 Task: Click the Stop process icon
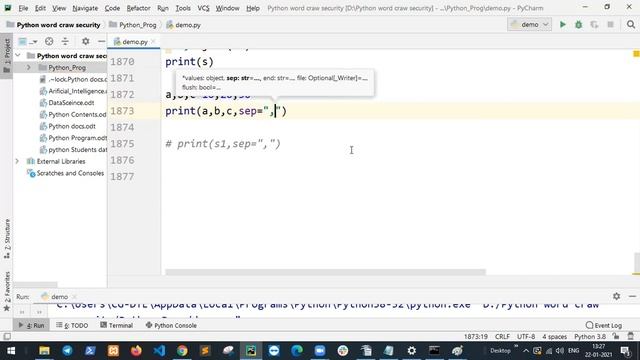tap(611, 24)
